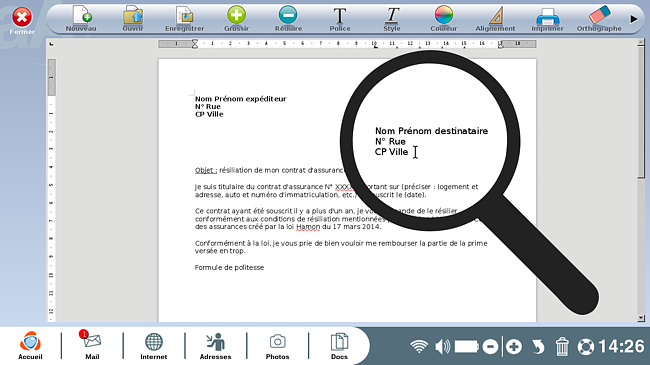Open the Couleur color wheel
Image resolution: width=650 pixels, height=365 pixels.
[x=444, y=19]
